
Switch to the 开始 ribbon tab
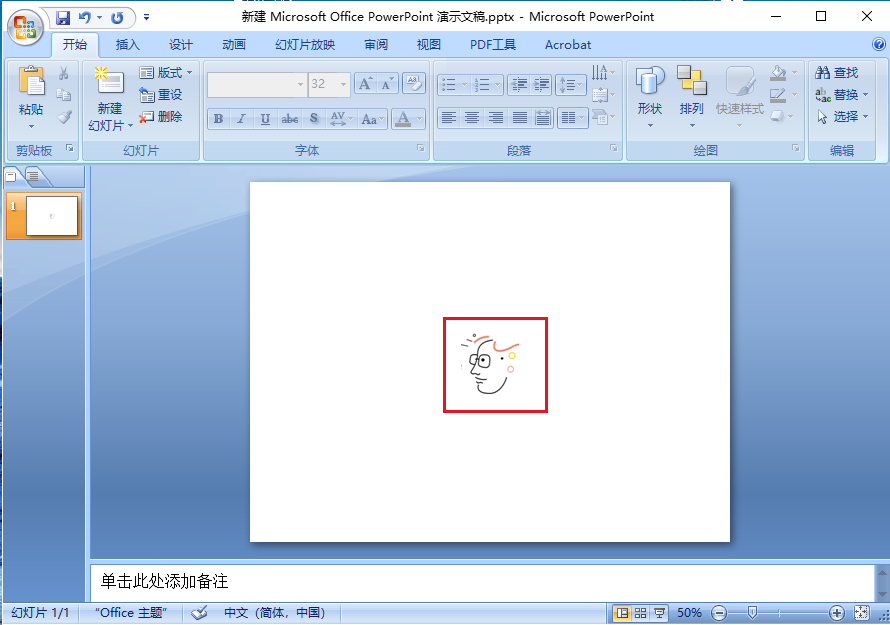pos(74,45)
